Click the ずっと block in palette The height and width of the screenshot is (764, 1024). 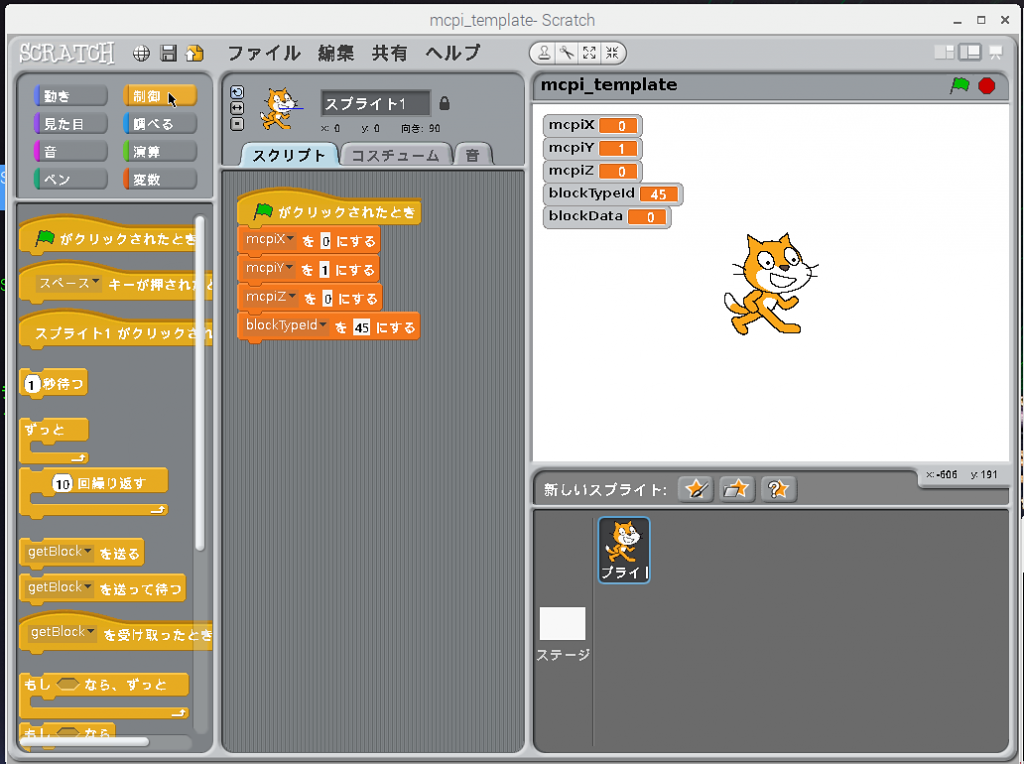pyautogui.click(x=54, y=441)
